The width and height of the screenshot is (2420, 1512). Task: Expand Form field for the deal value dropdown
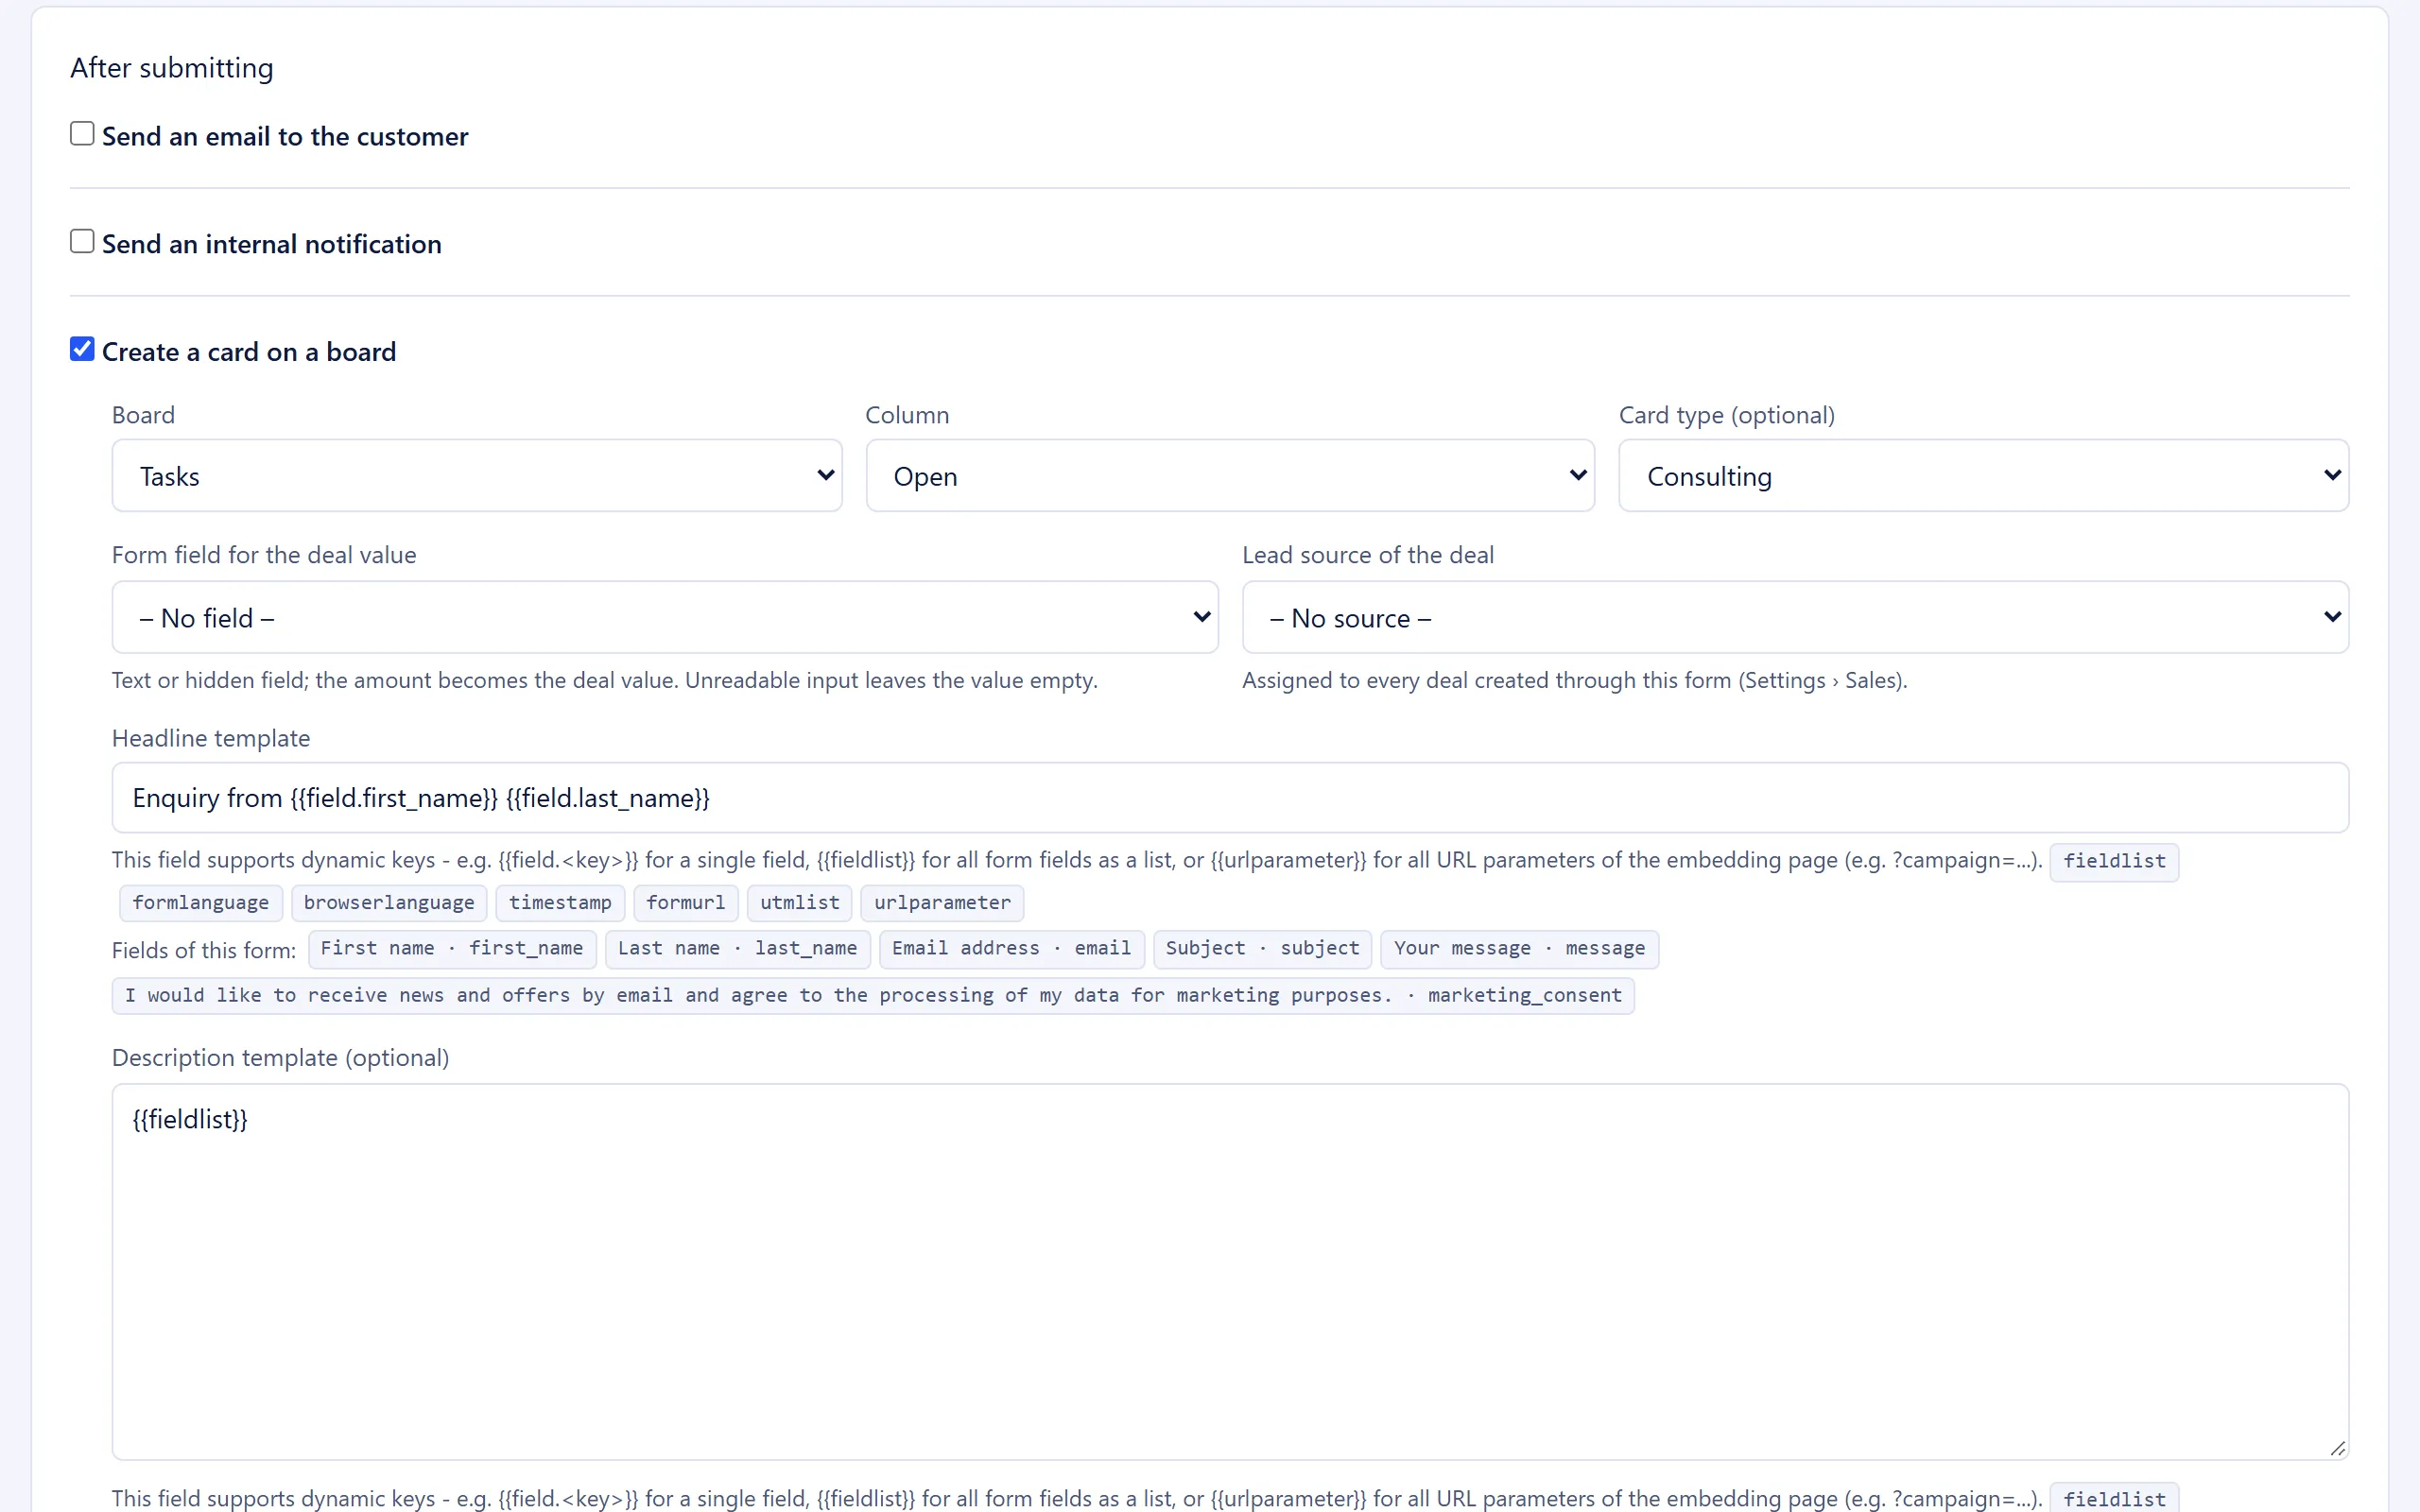pos(665,618)
